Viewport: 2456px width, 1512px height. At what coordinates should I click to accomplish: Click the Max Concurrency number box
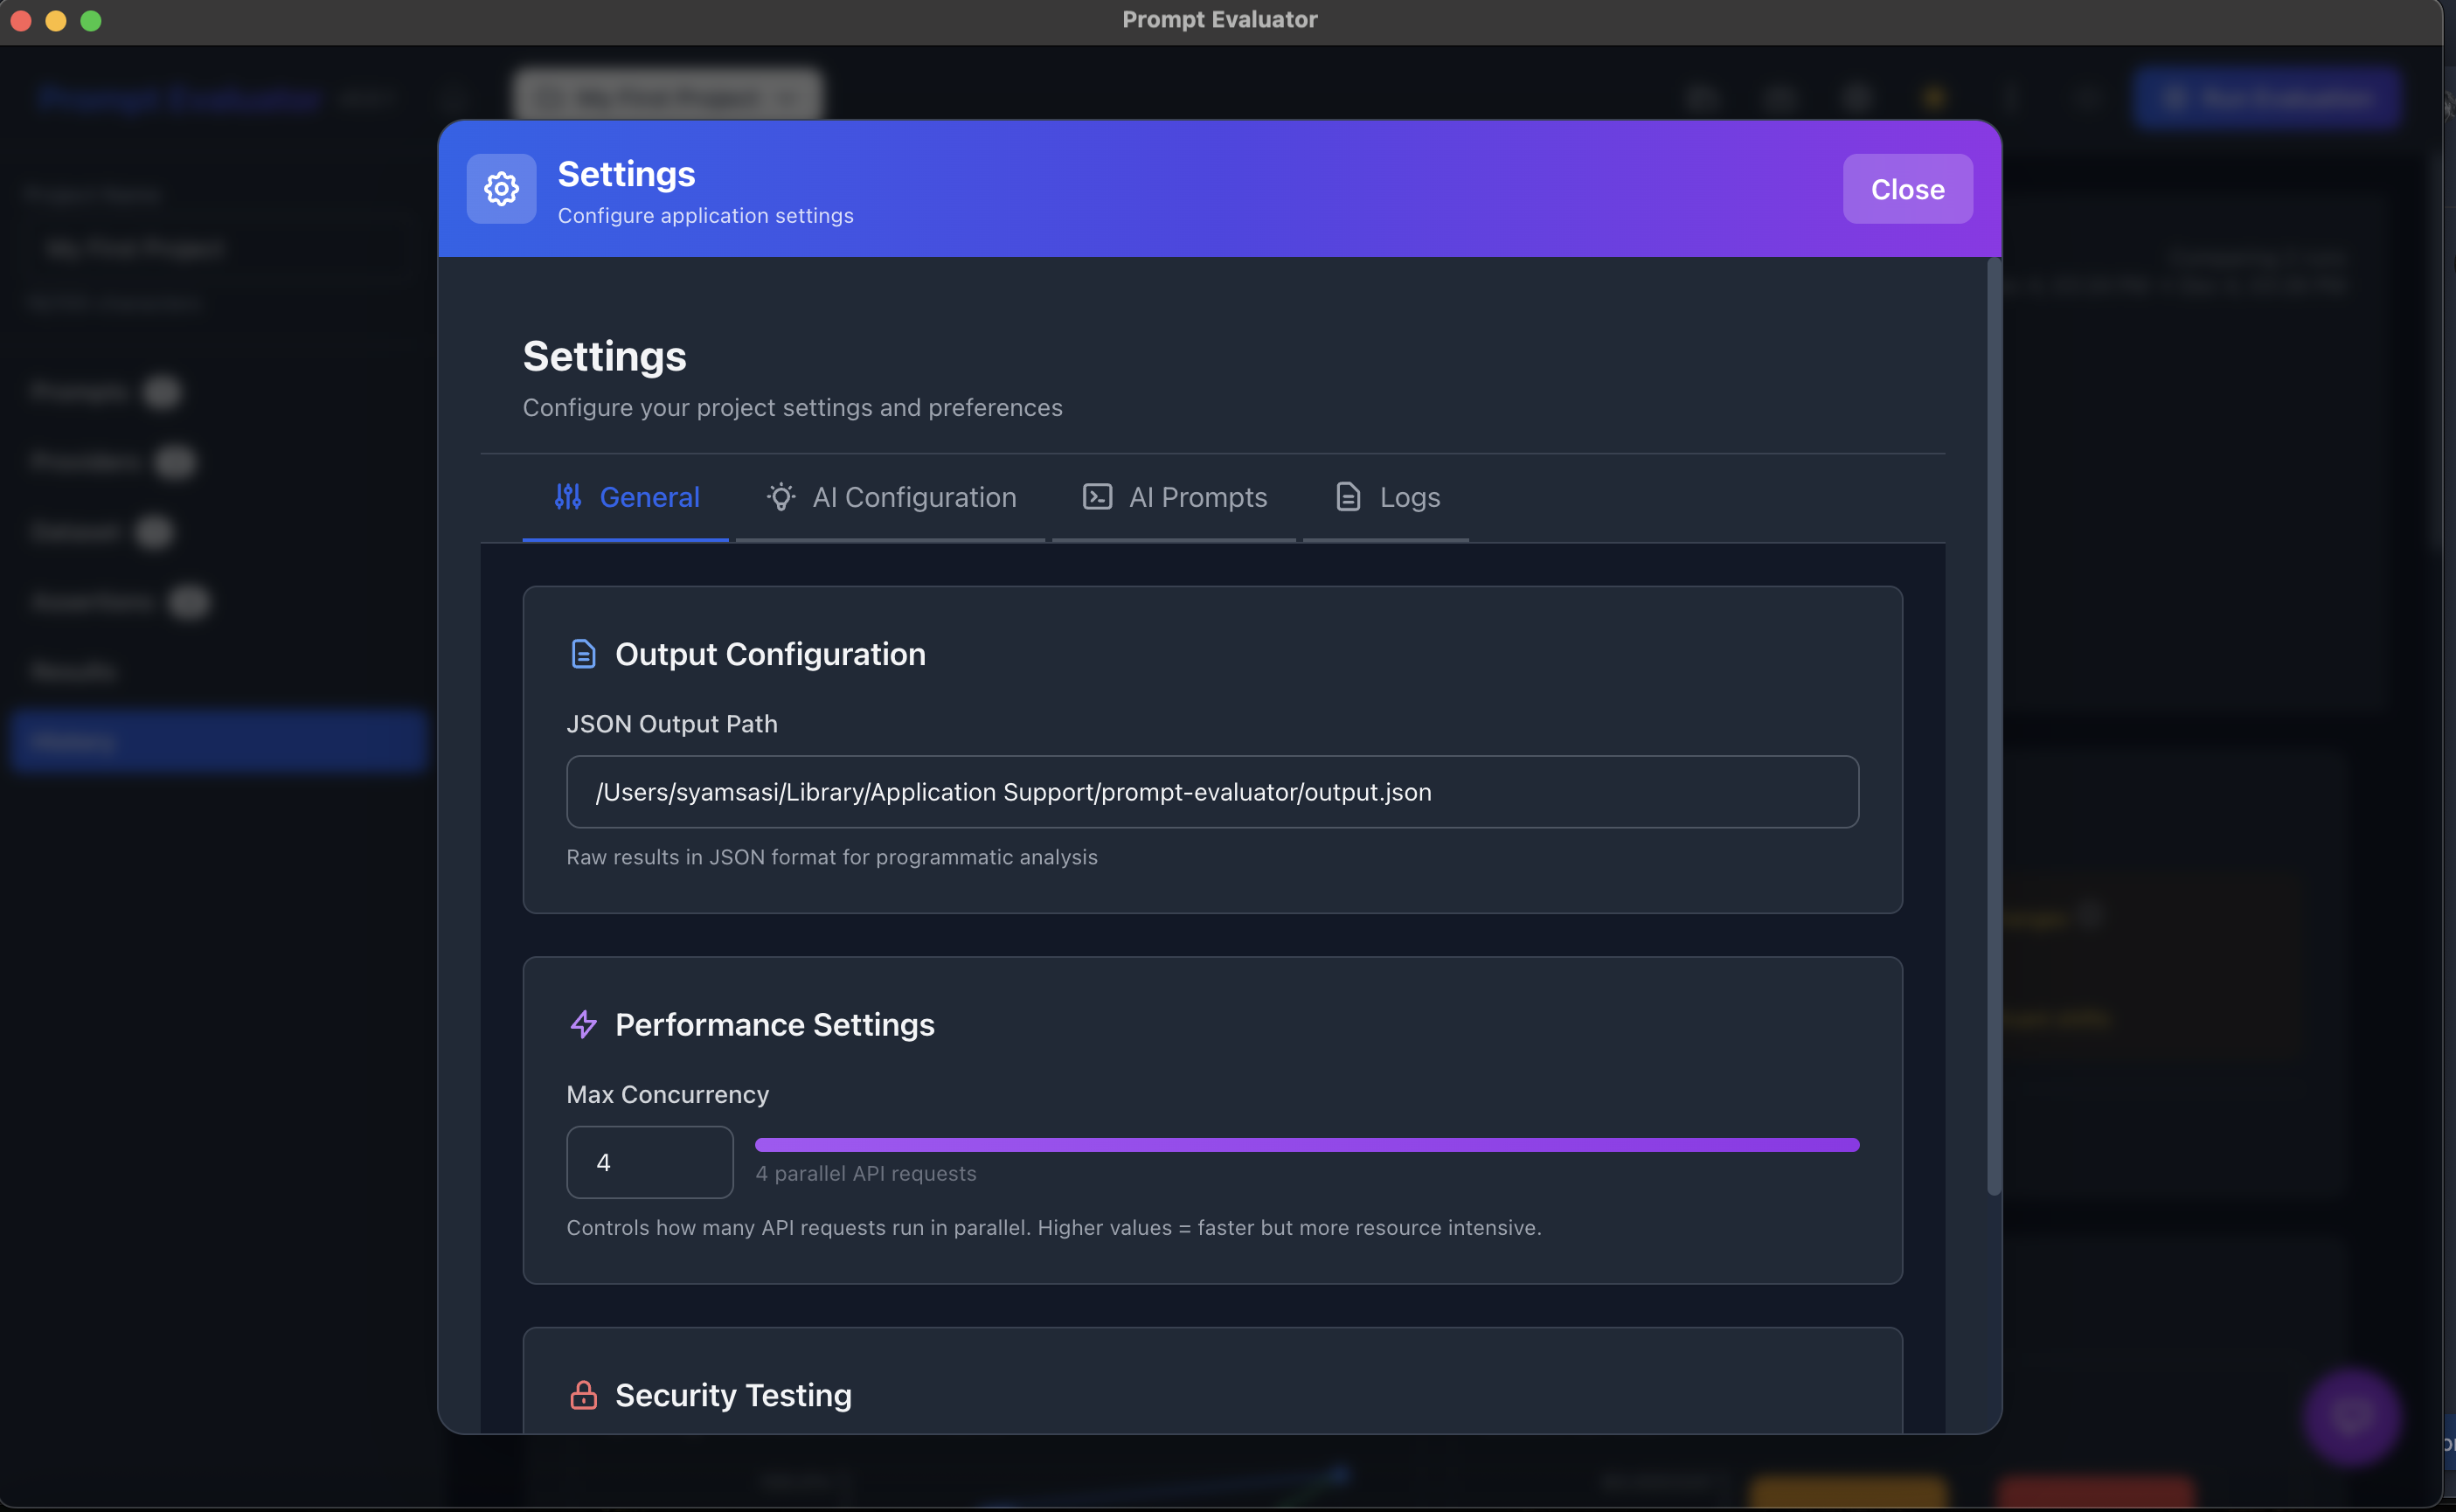[x=649, y=1162]
